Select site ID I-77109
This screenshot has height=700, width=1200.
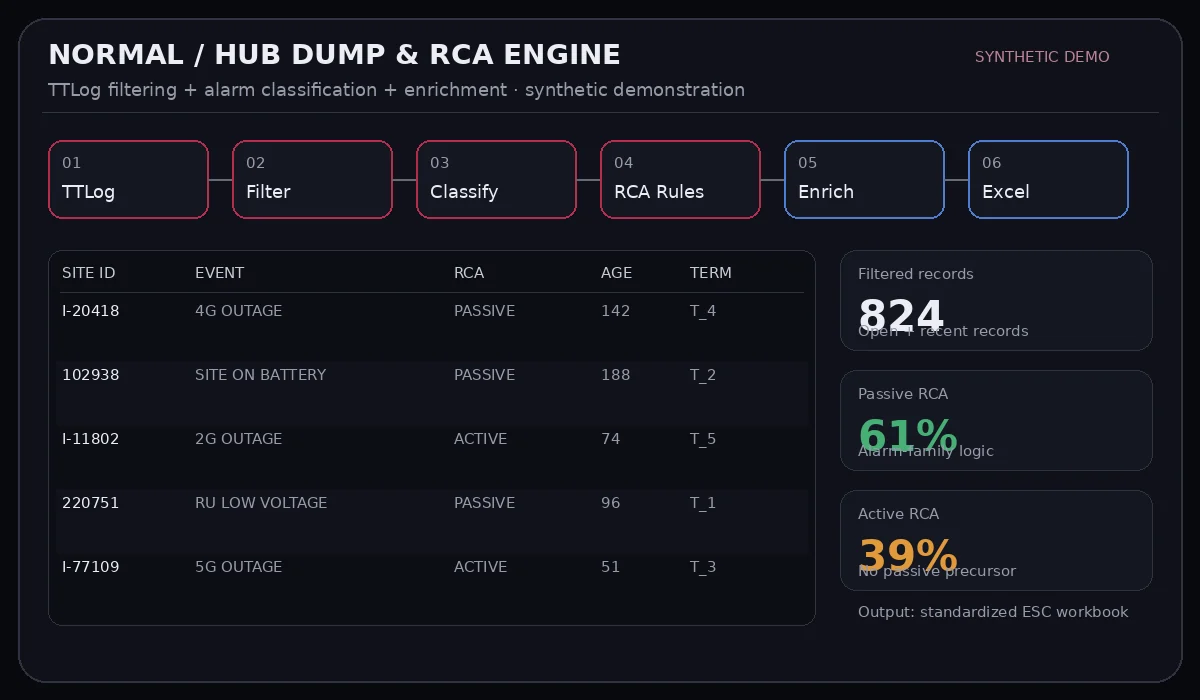pos(90,567)
